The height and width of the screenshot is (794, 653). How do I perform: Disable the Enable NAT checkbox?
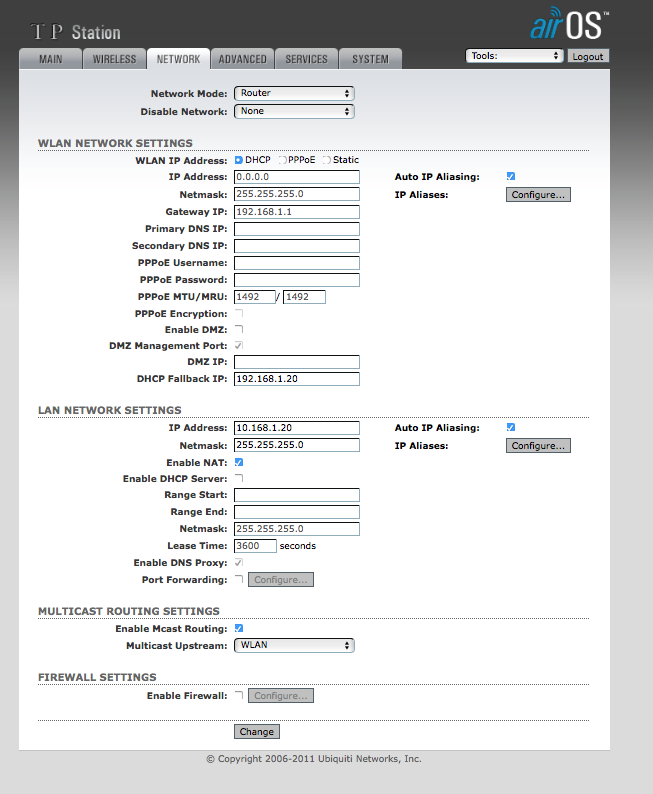[239, 462]
